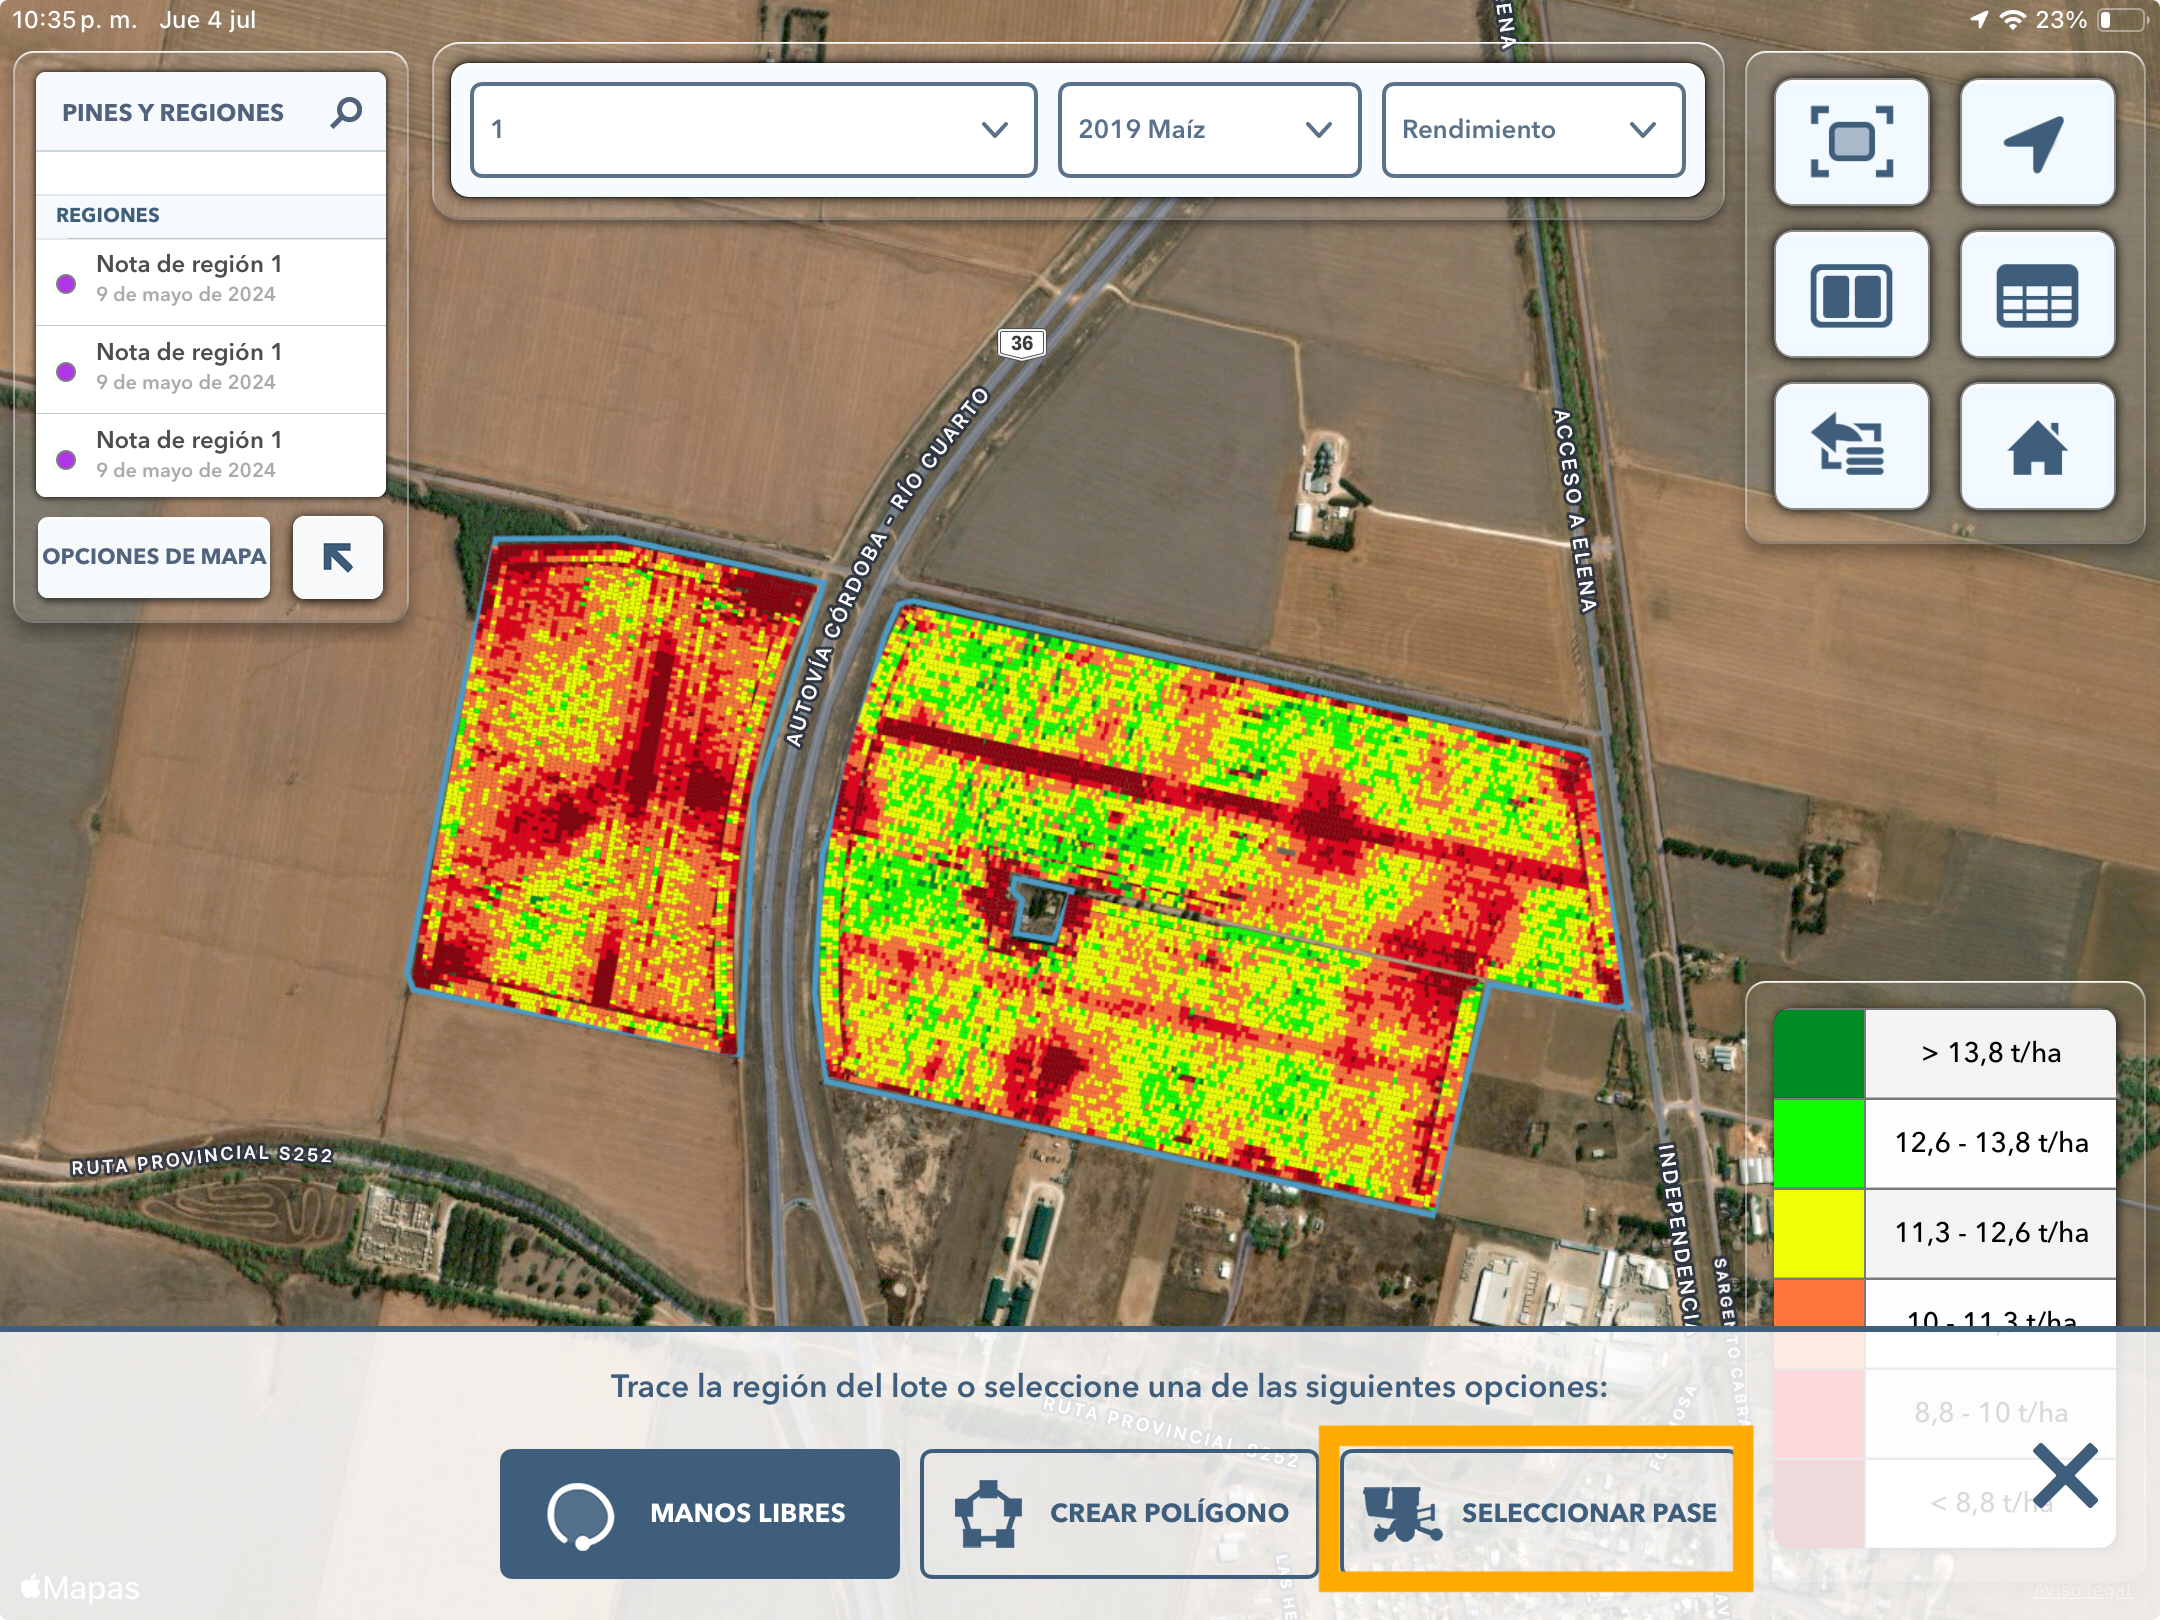The image size is (2160, 1620).
Task: Tap the Wi-Fi status icon
Action: click(2013, 20)
